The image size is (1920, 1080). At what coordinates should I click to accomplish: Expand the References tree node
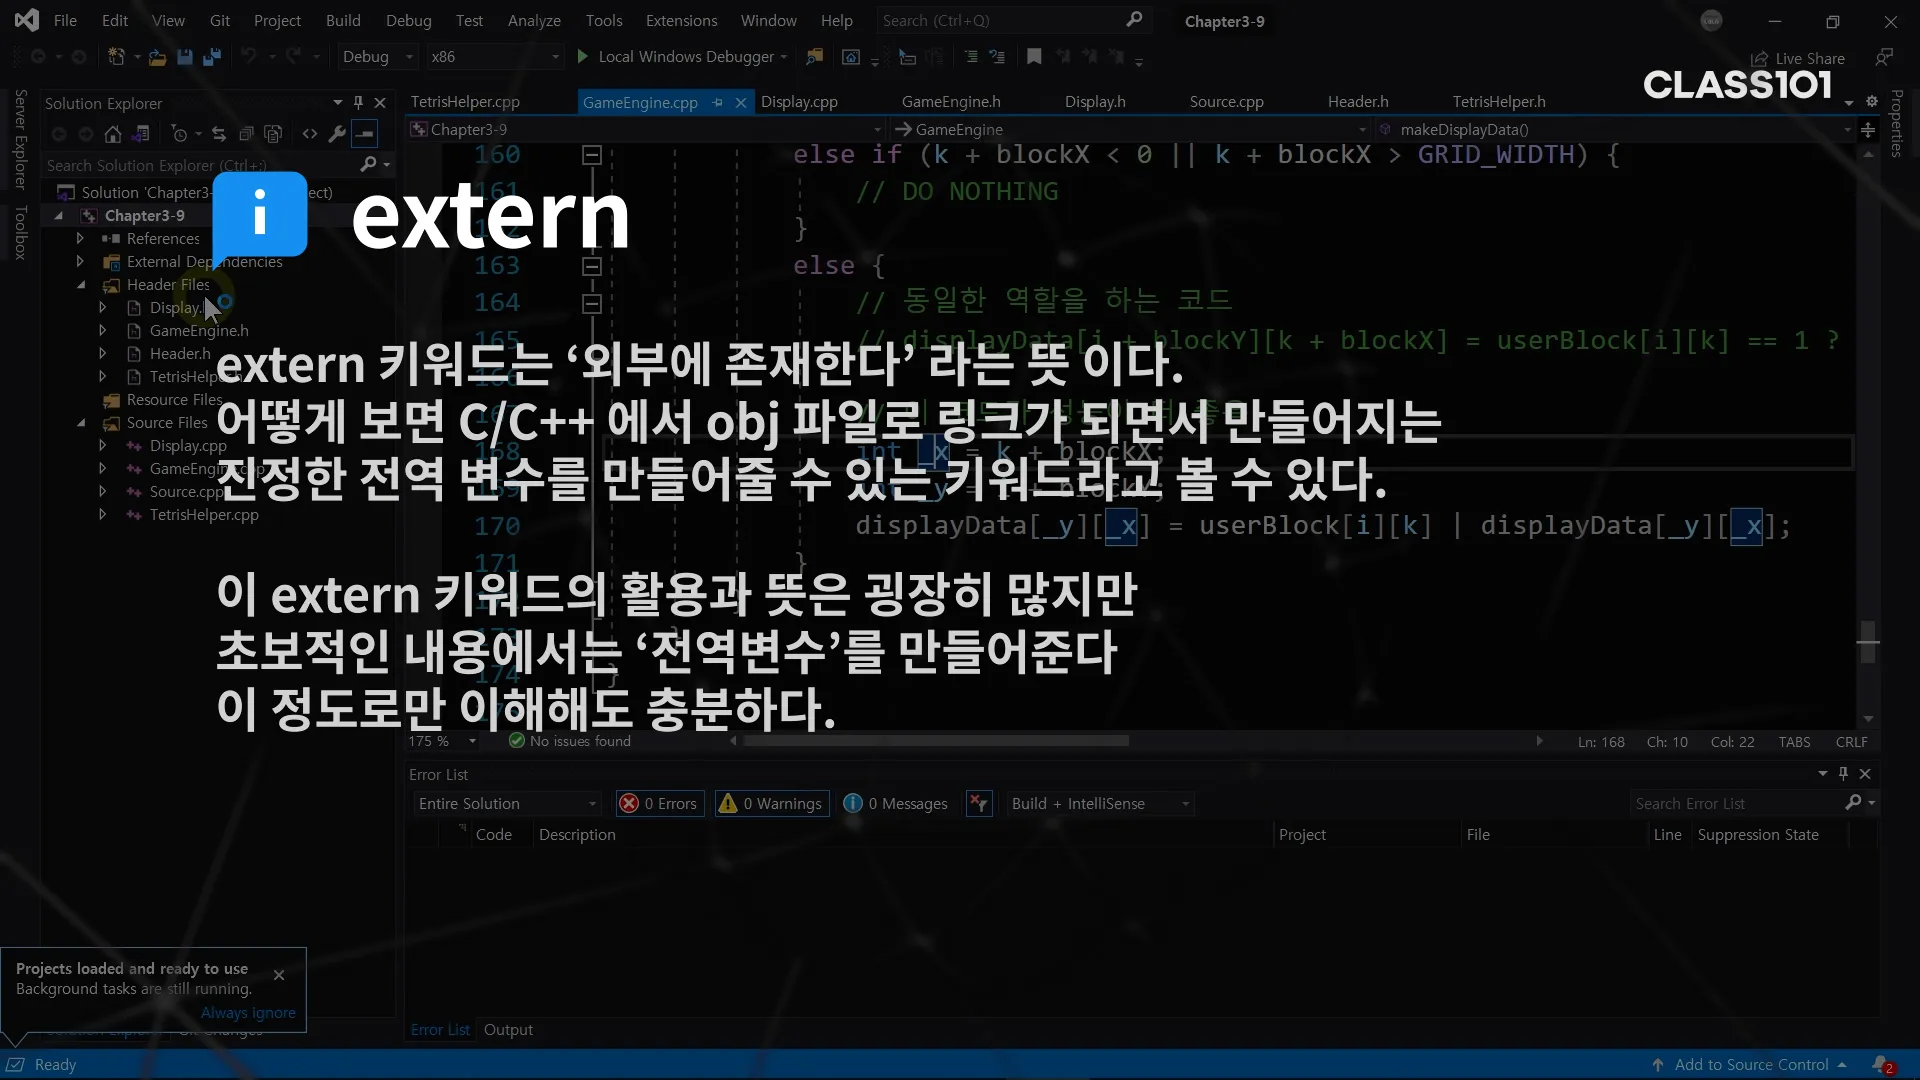click(80, 239)
